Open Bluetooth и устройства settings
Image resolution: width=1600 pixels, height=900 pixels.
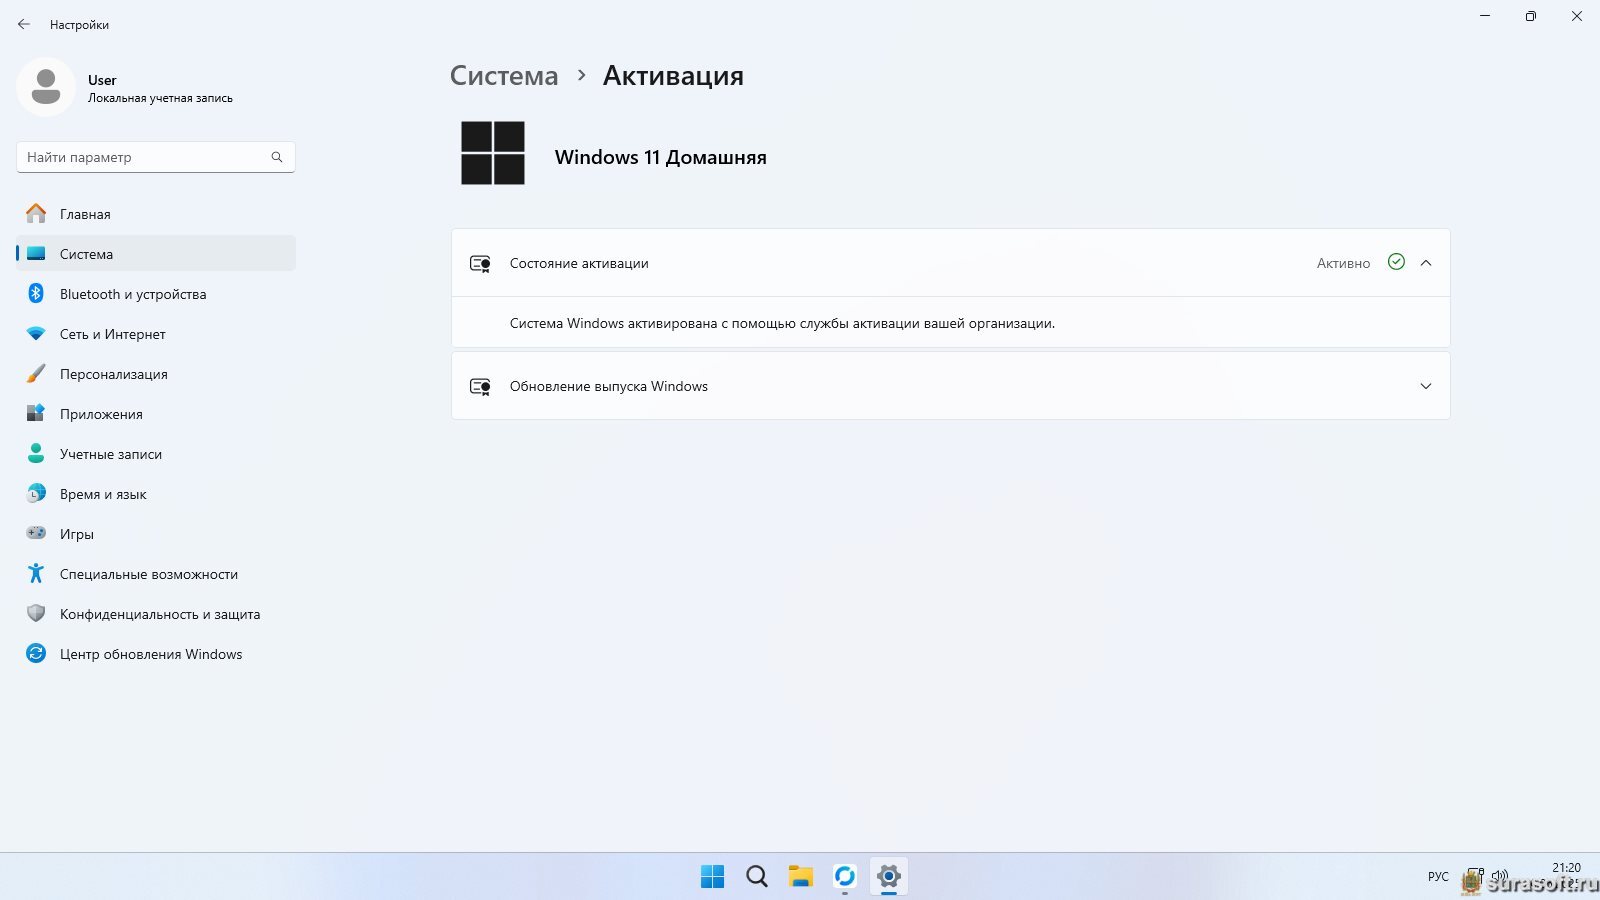pyautogui.click(x=156, y=293)
